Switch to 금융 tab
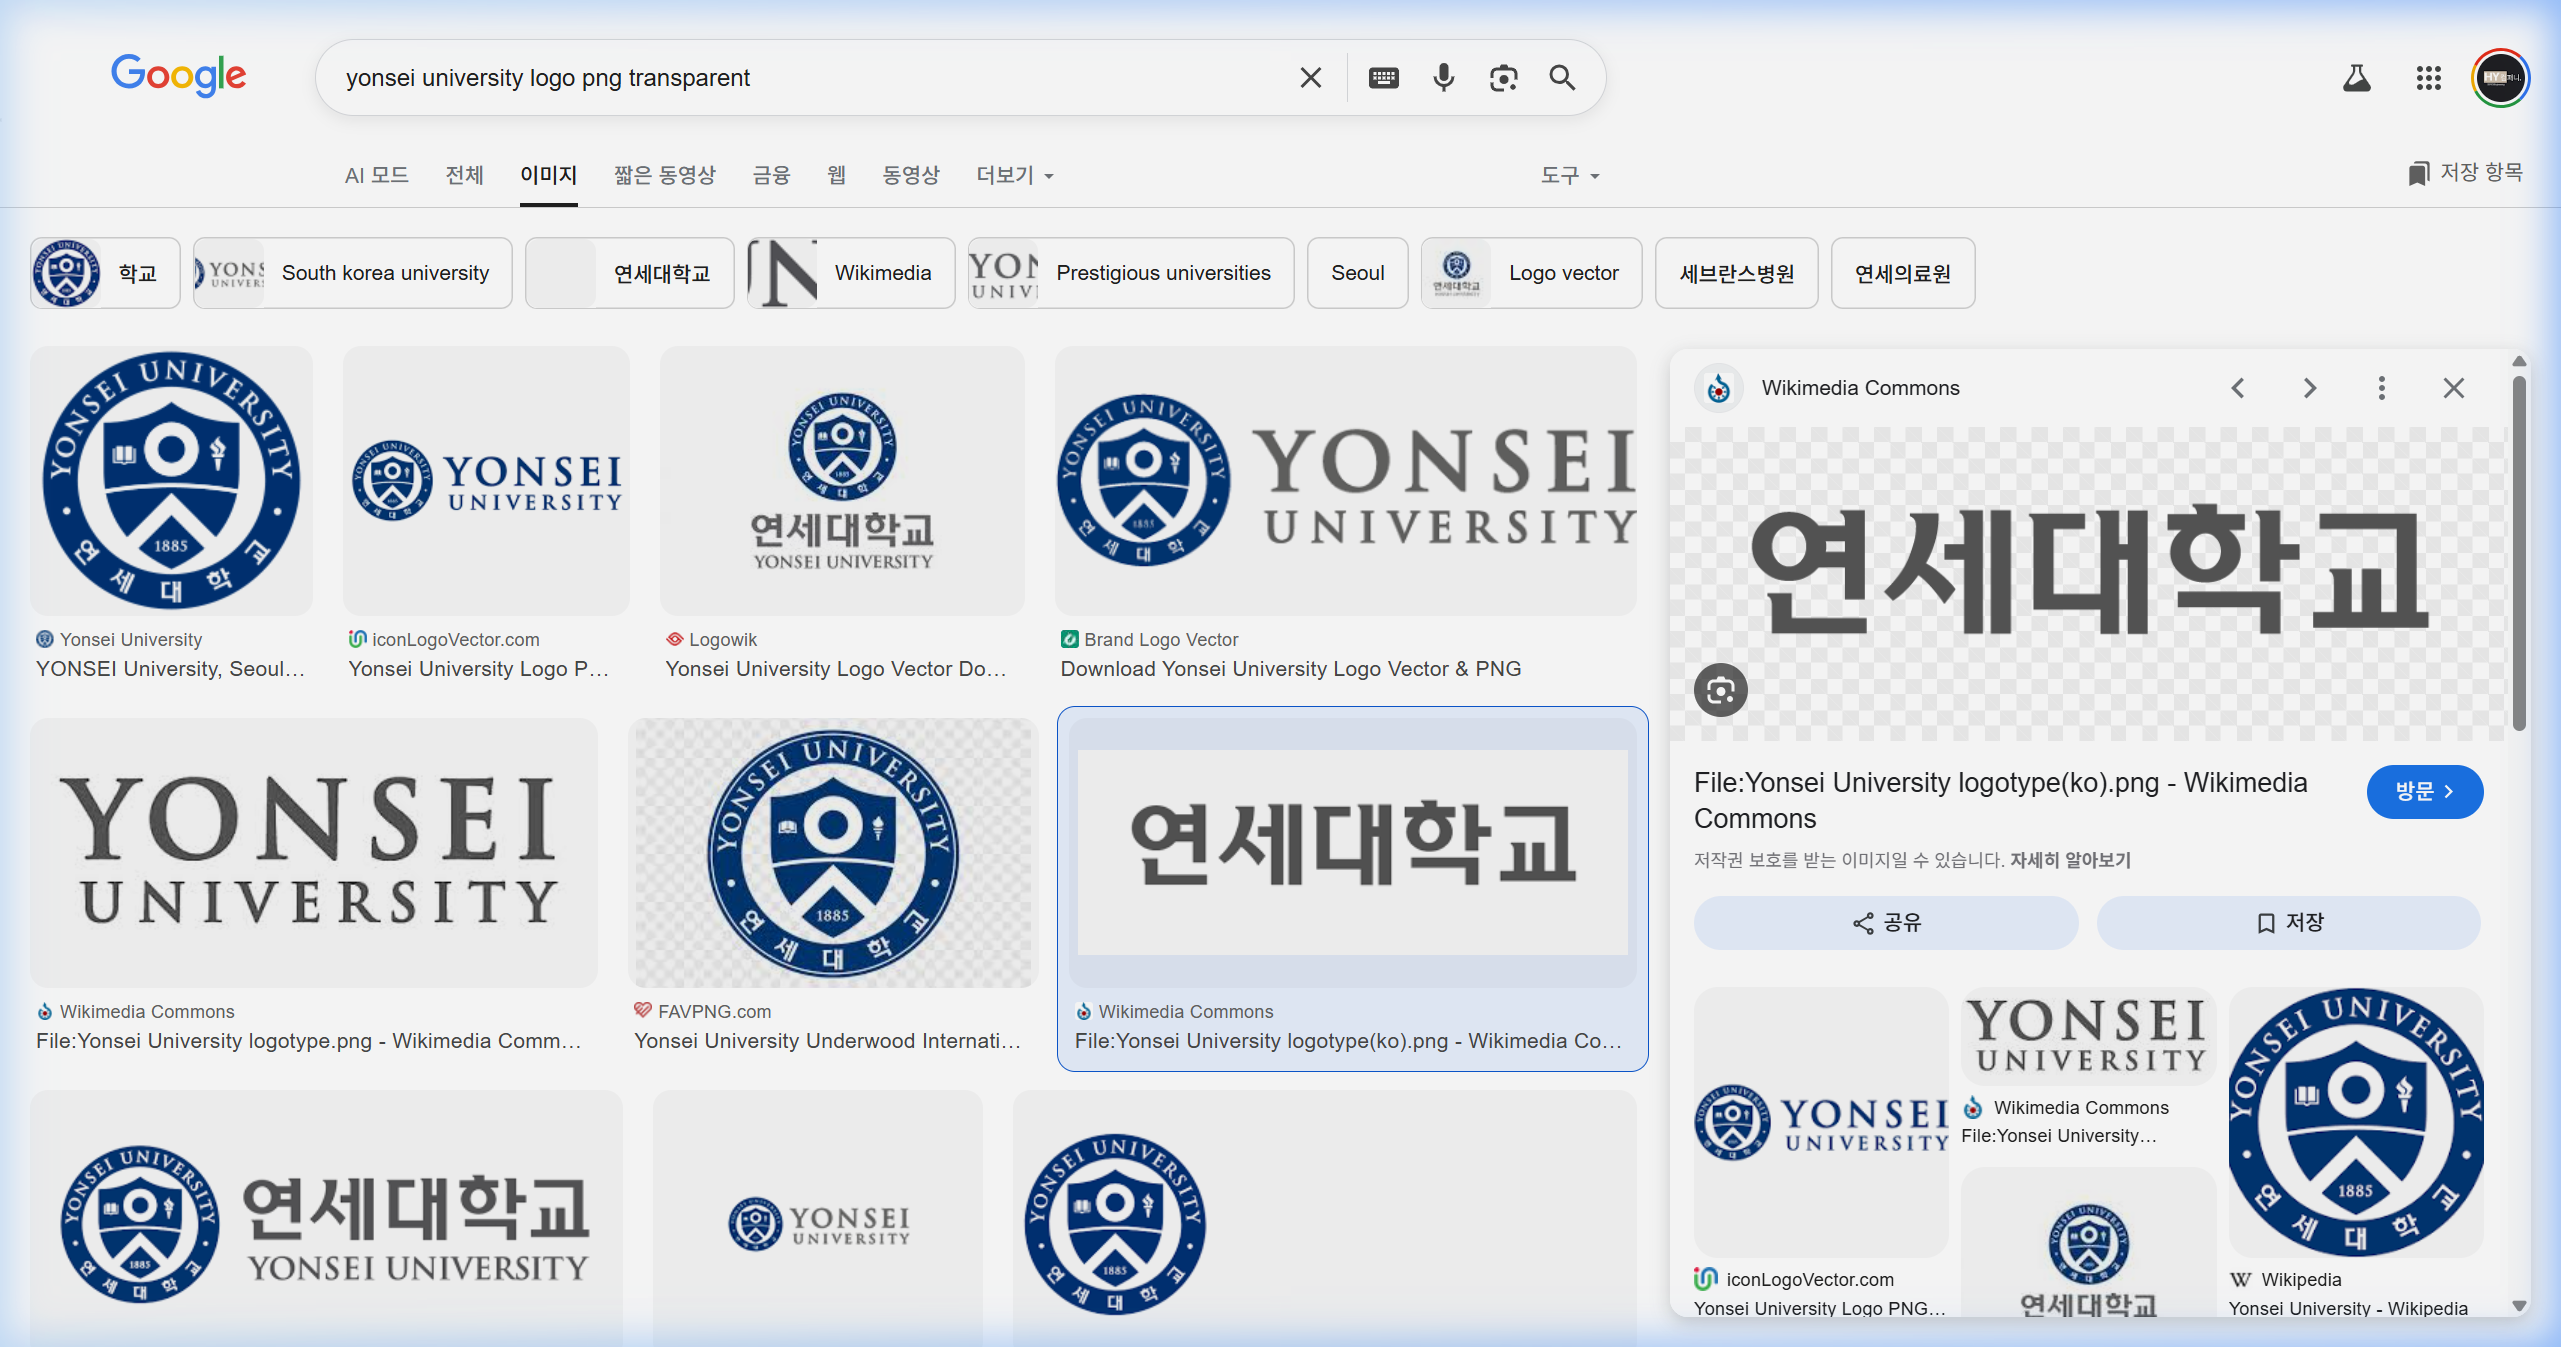Screen dimensions: 2561x1347 tap(771, 175)
